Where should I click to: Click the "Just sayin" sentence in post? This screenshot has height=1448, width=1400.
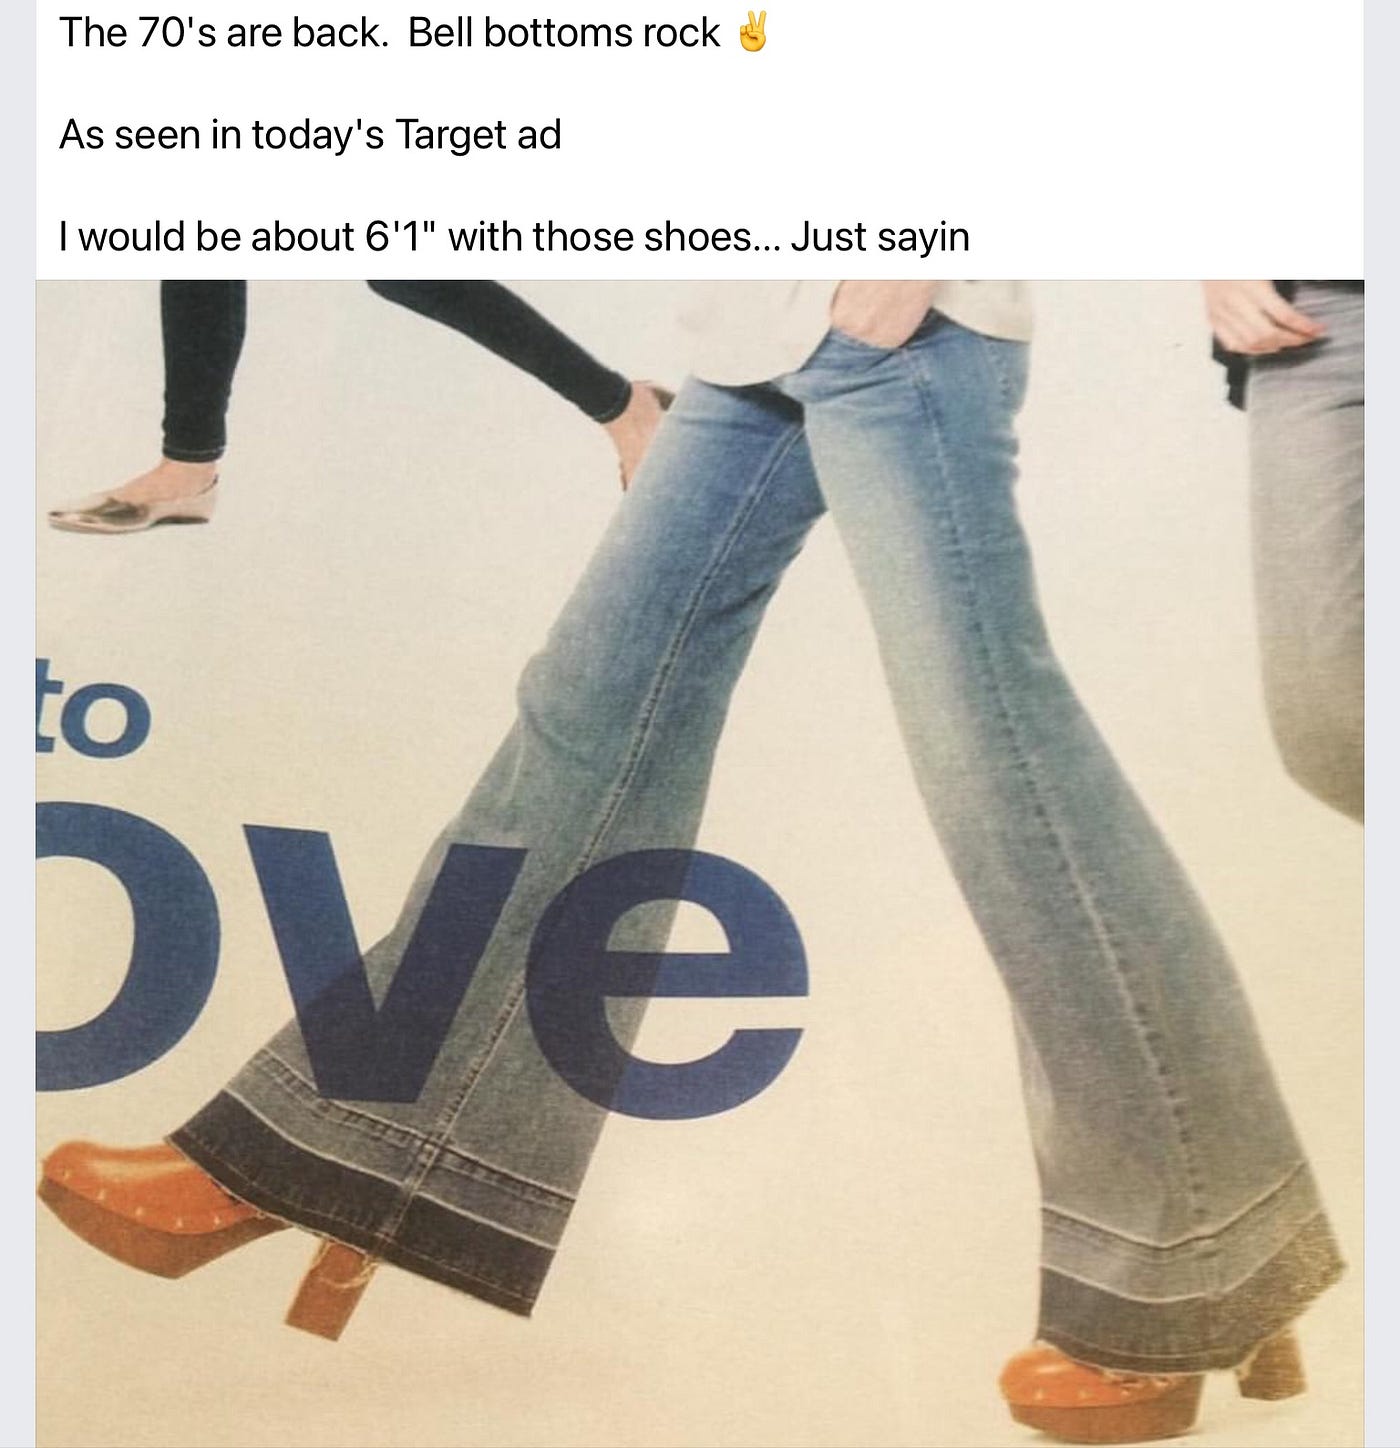880,237
